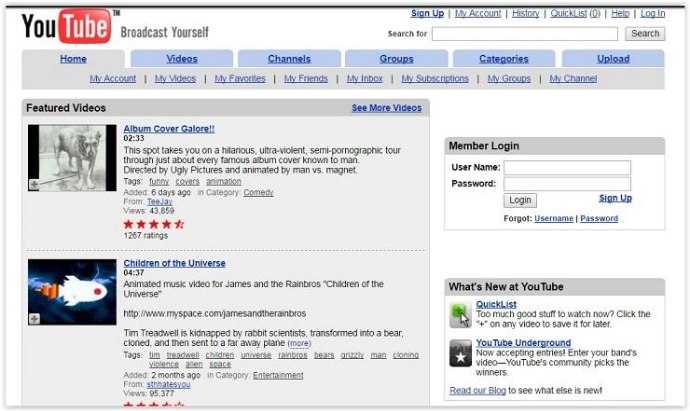
Task: Open the Album Cover Galore!! video title
Action: pyautogui.click(x=169, y=129)
